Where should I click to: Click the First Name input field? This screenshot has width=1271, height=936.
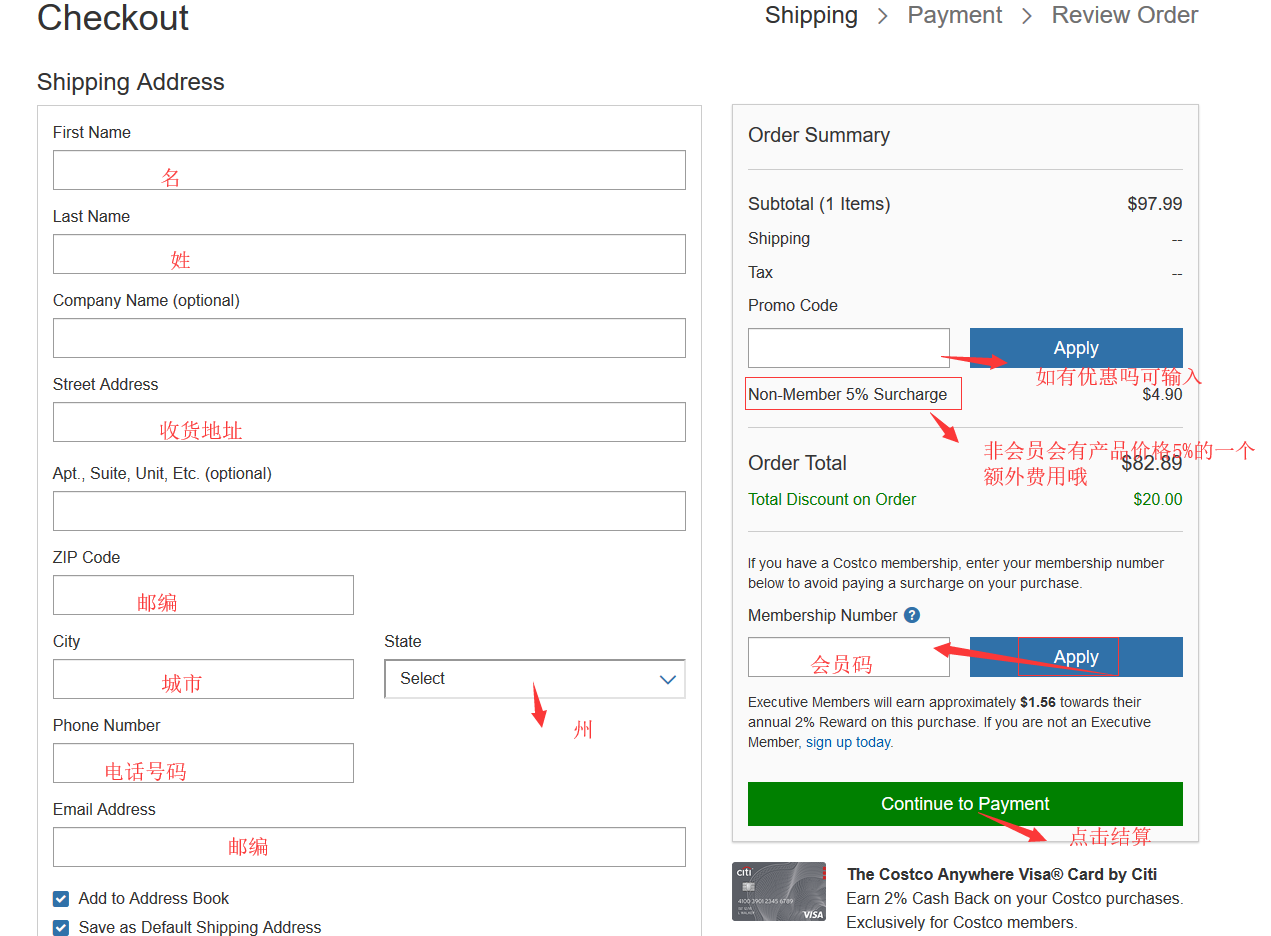point(369,170)
